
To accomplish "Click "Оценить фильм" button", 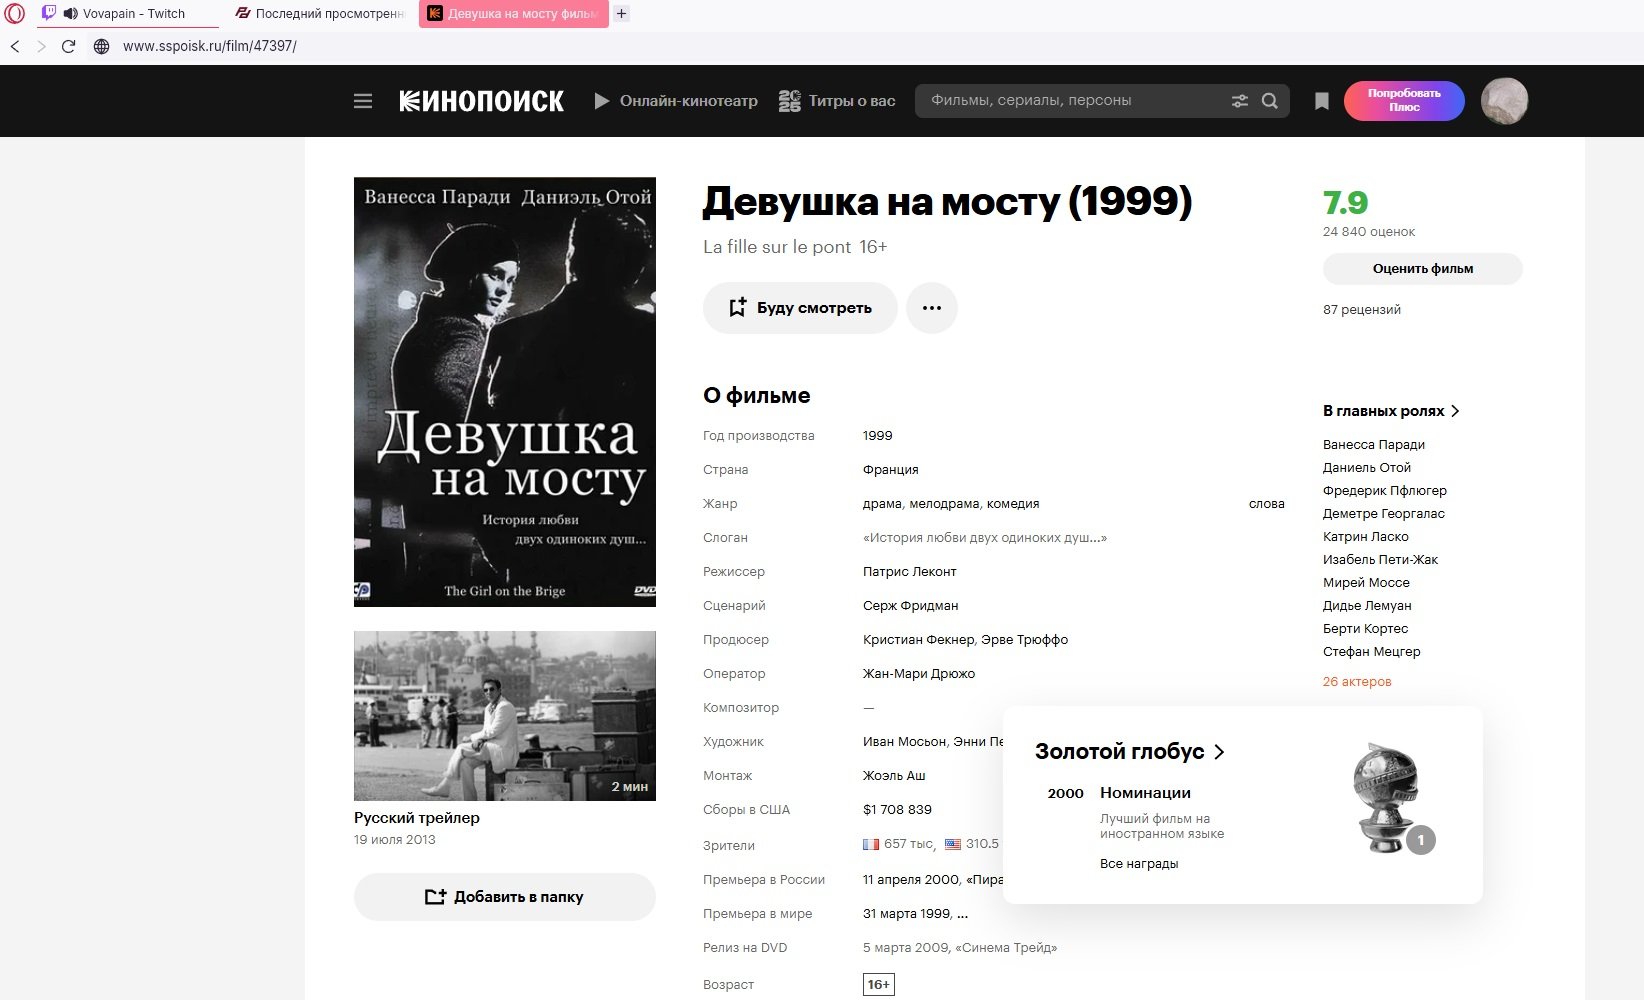I will tap(1422, 269).
